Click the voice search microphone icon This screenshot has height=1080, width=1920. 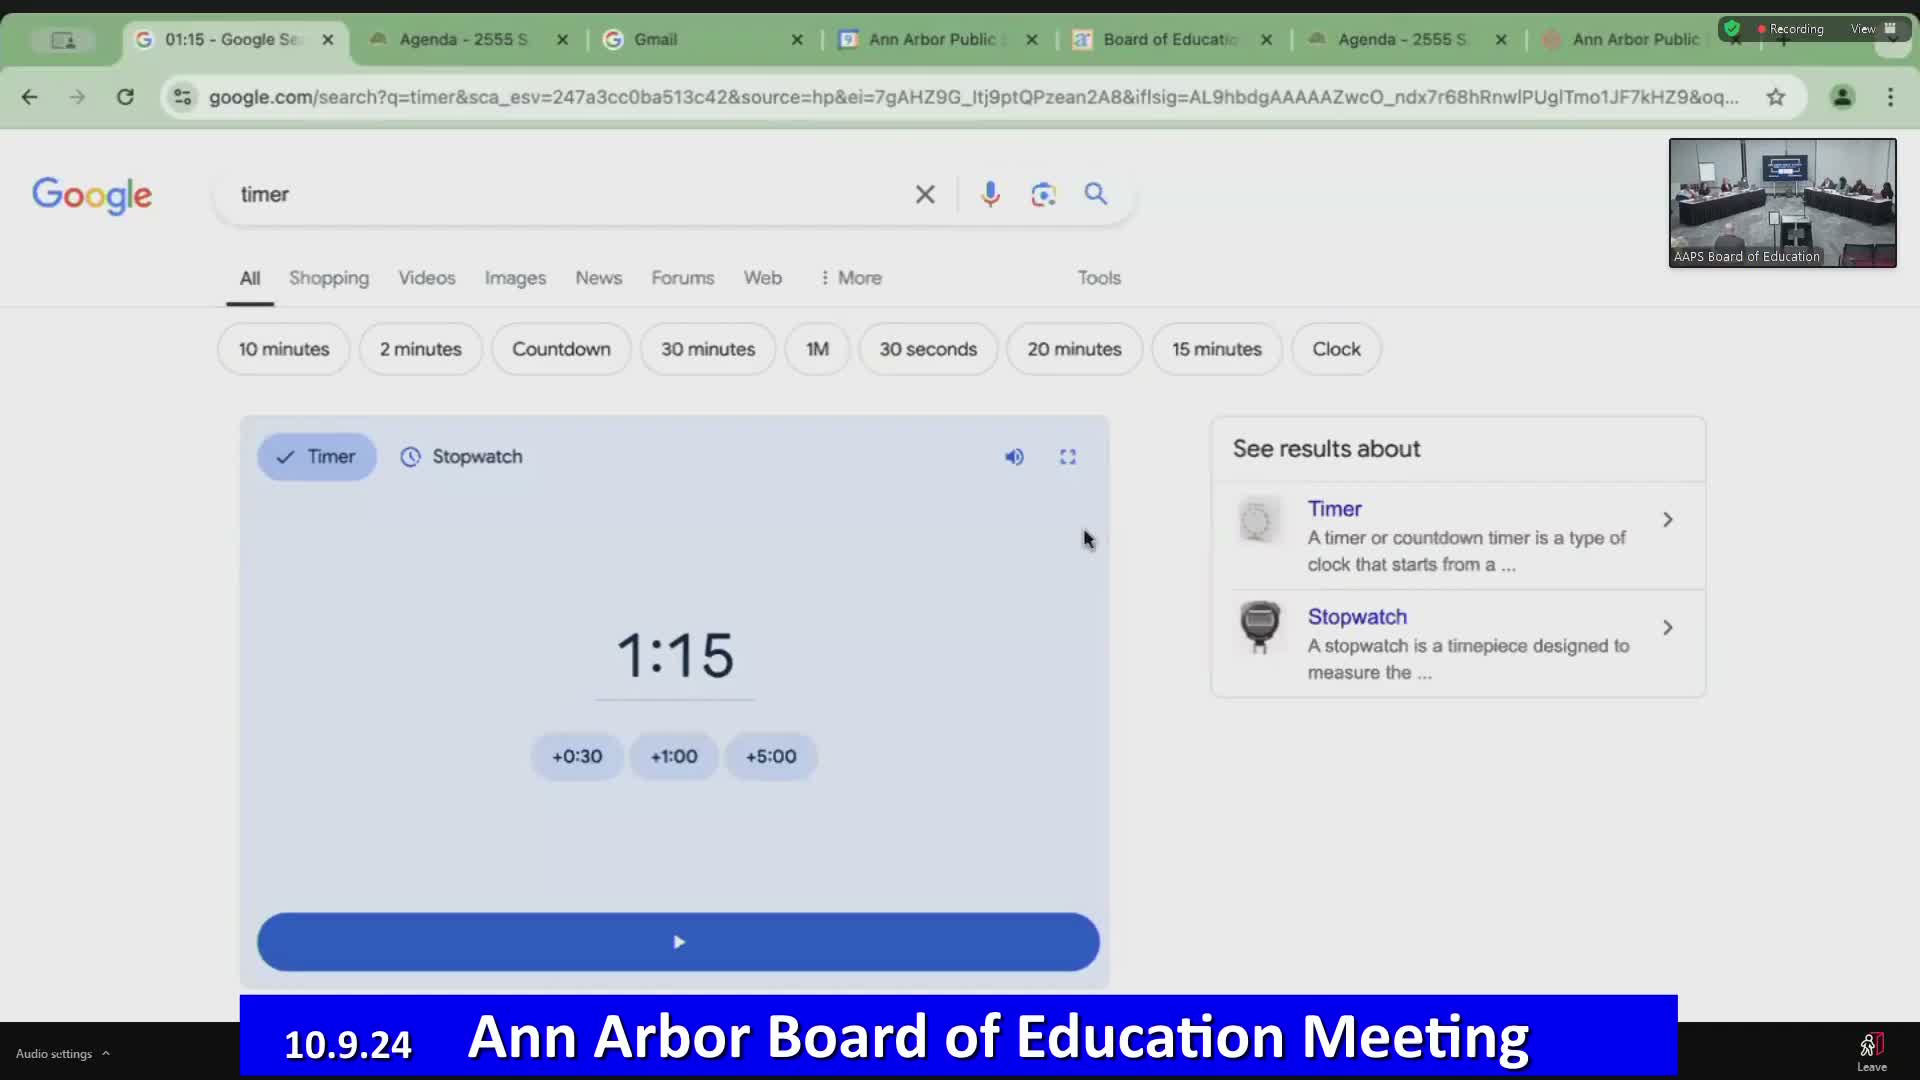[x=990, y=194]
